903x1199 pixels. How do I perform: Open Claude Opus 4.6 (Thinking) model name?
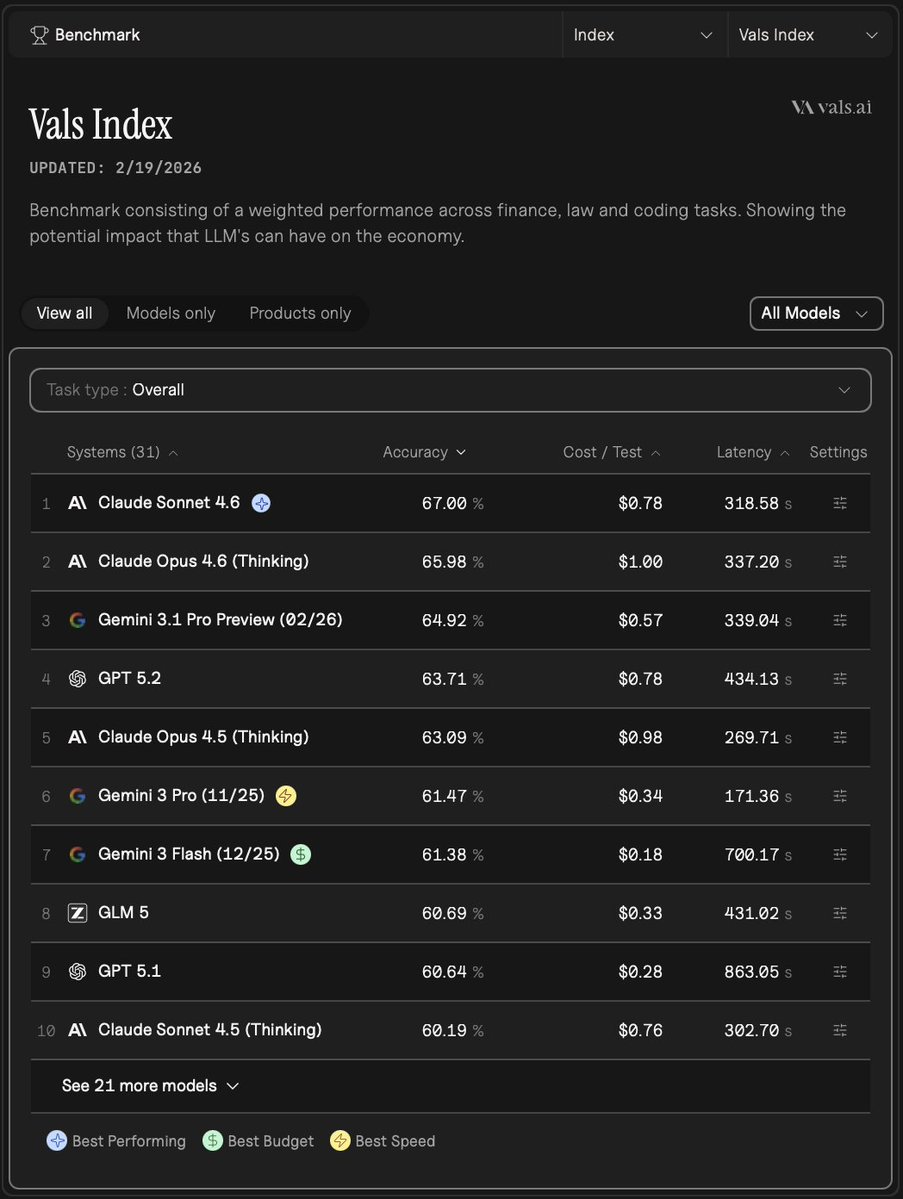pyautogui.click(x=203, y=561)
